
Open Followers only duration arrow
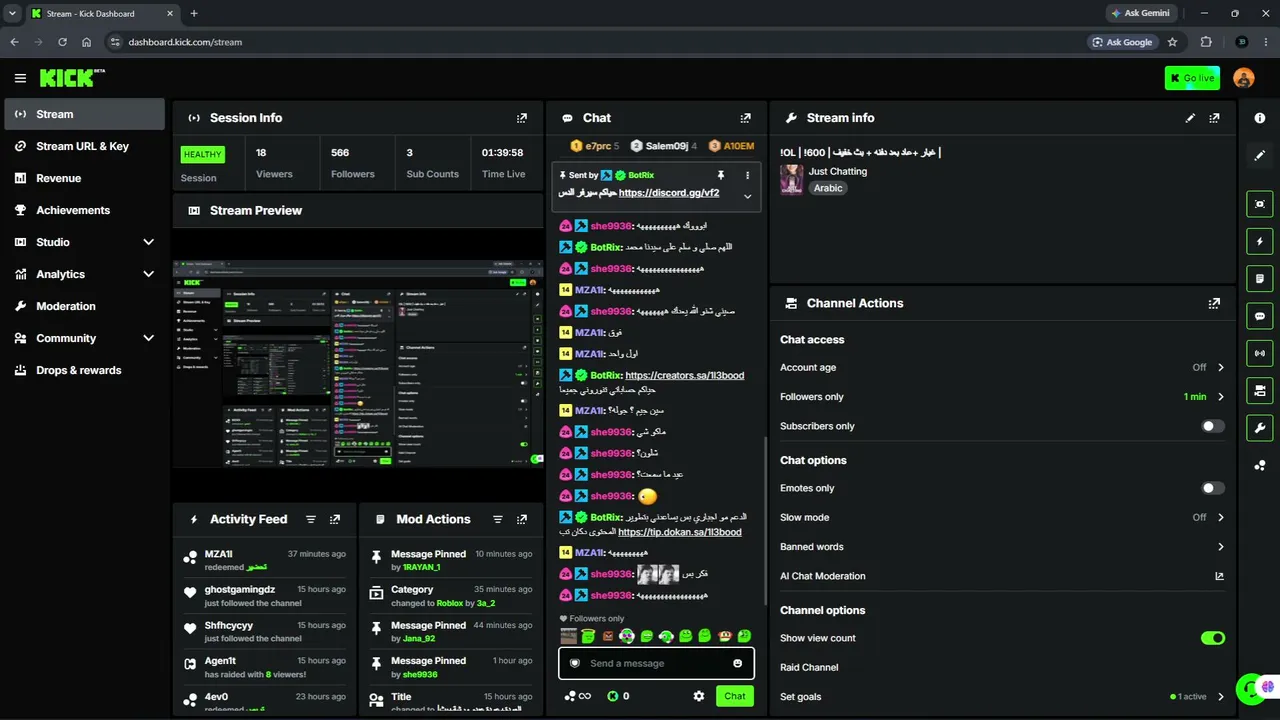1221,397
